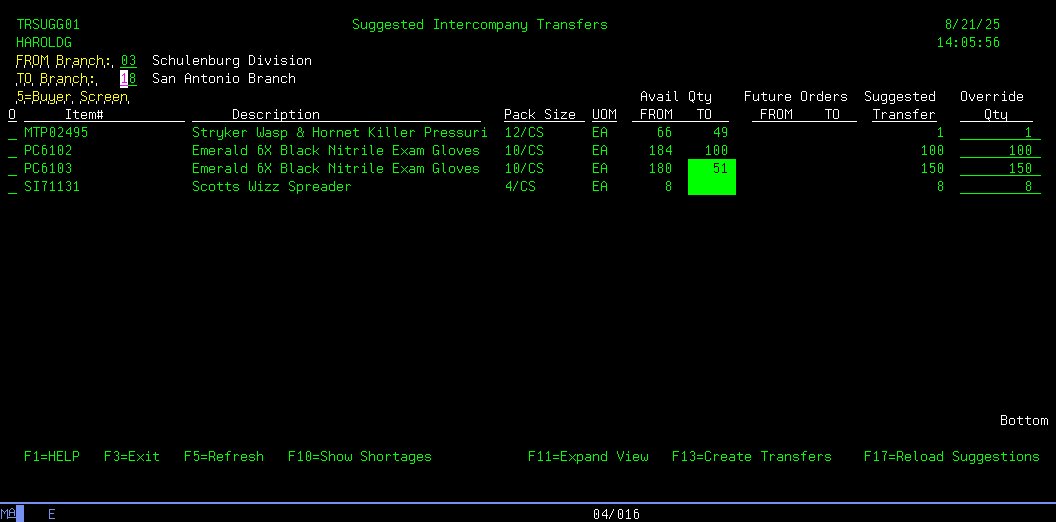Edit Override Qty for MTP02495 row

click(996, 133)
